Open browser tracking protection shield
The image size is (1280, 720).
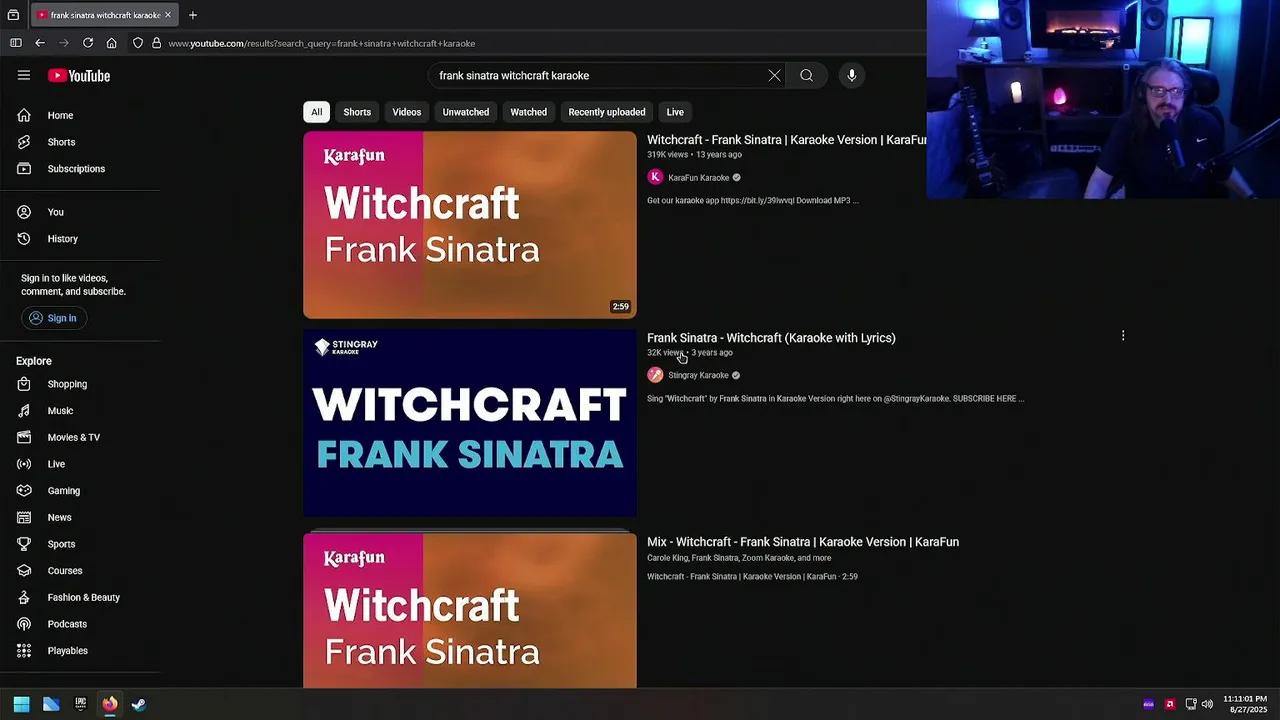click(138, 43)
